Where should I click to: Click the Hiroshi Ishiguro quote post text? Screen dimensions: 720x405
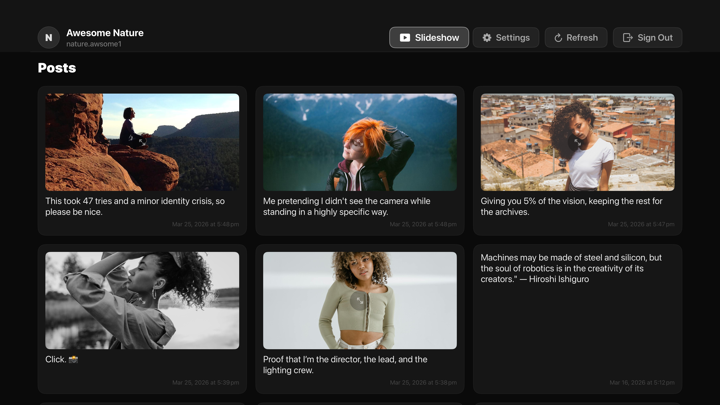click(x=571, y=268)
